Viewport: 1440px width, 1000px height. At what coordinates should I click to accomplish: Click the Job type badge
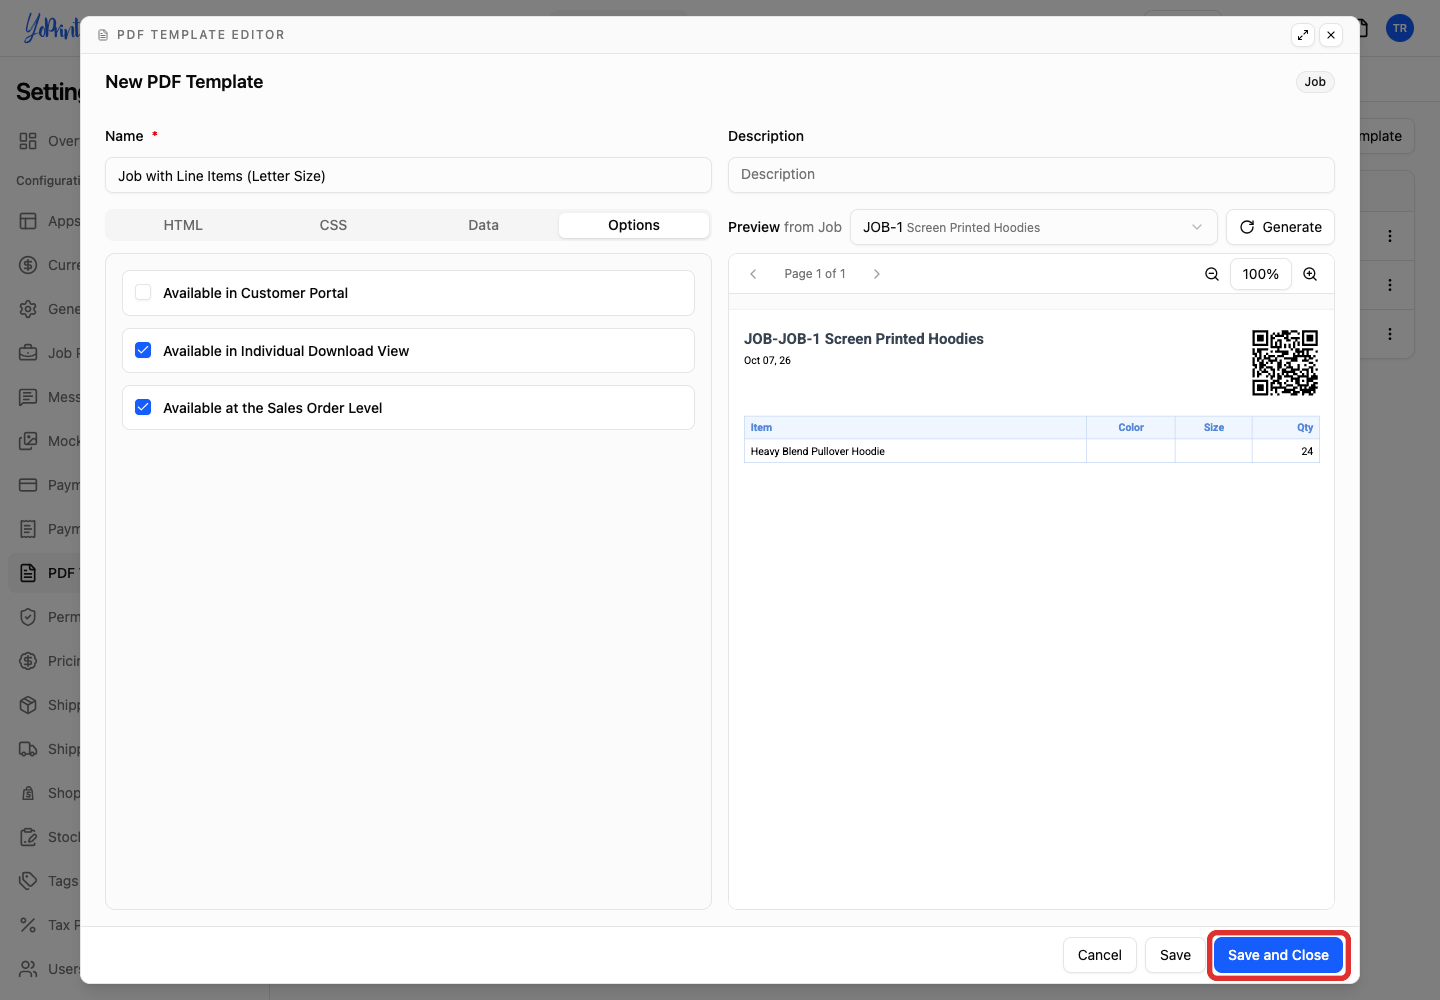pyautogui.click(x=1315, y=82)
